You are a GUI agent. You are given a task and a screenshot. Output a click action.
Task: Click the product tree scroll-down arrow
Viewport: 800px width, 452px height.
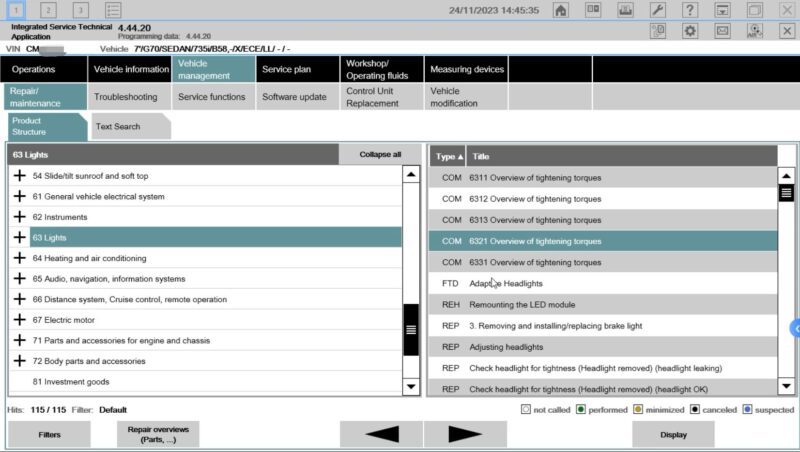[x=411, y=387]
